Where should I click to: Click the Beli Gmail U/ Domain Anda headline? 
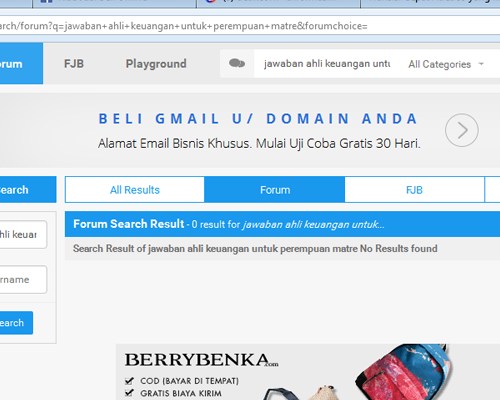tap(258, 119)
